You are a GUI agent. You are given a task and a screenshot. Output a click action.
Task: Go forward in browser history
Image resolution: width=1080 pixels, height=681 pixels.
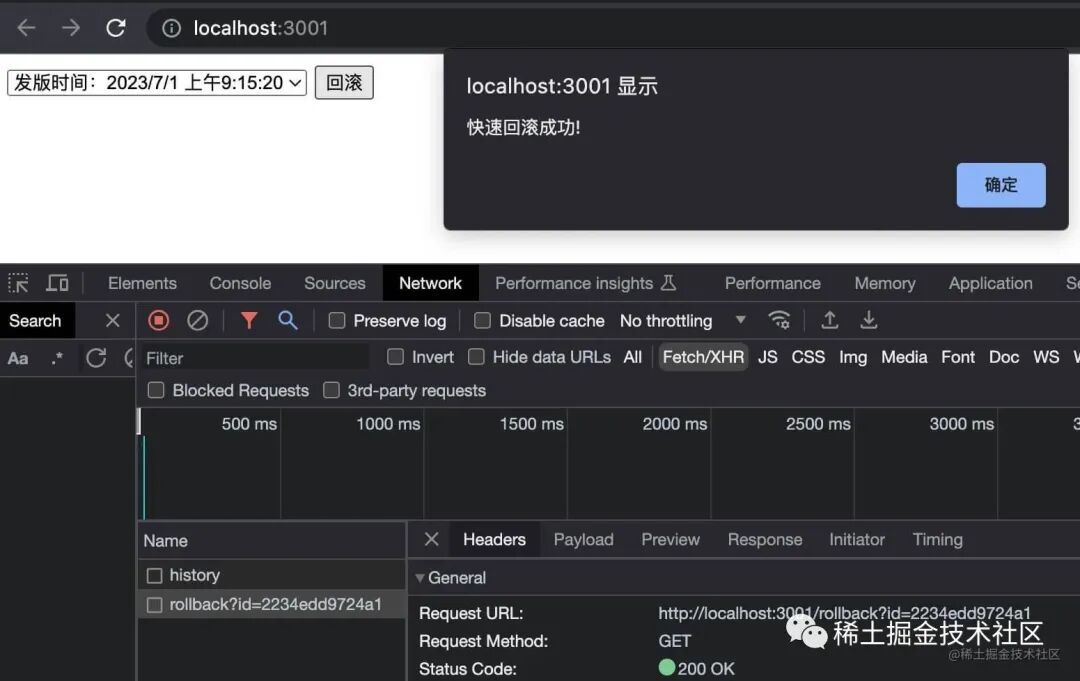coord(70,28)
